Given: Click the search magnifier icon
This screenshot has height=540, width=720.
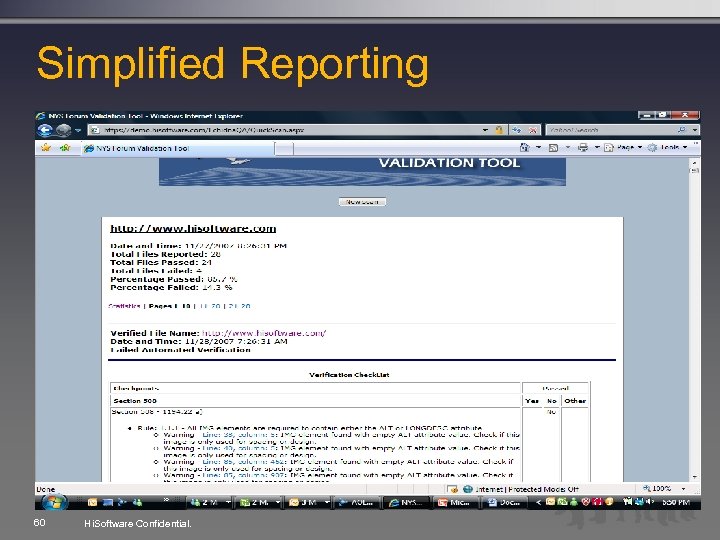Looking at the screenshot, I should (x=682, y=130).
